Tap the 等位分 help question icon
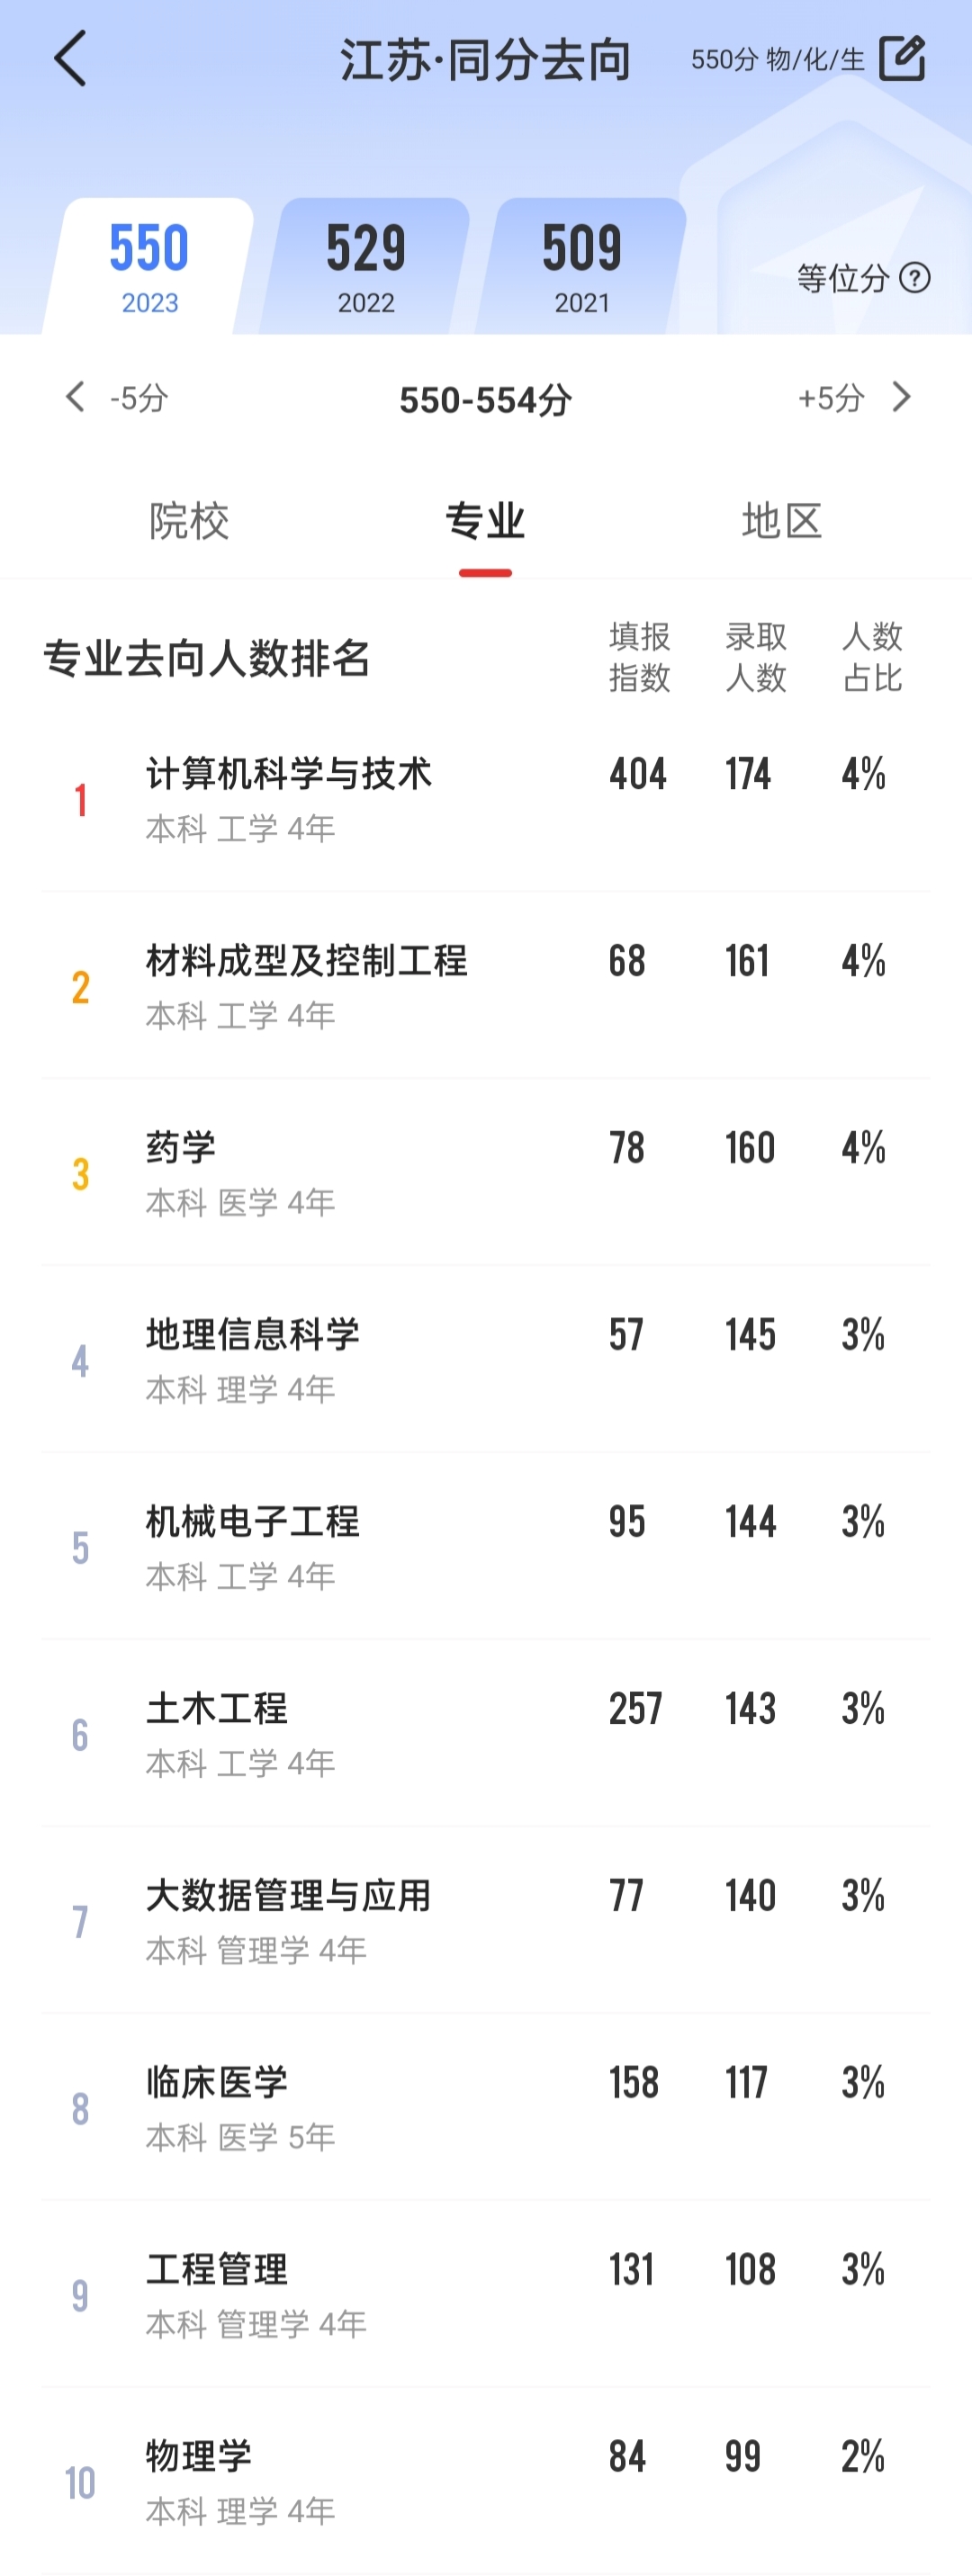The height and width of the screenshot is (2576, 972). (x=915, y=278)
